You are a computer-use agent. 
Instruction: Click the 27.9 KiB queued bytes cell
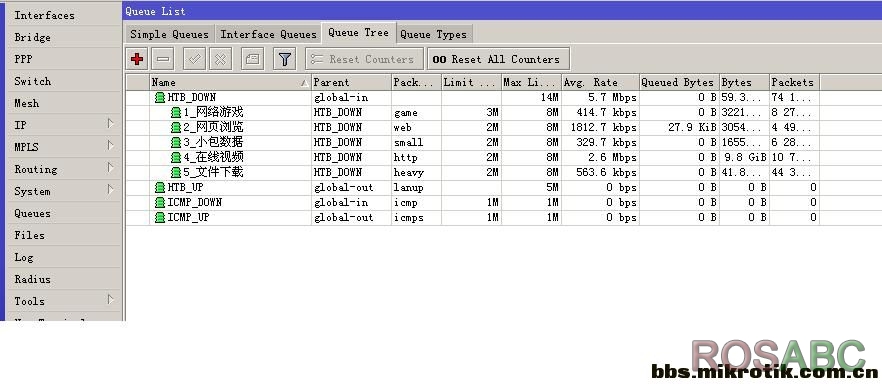pos(679,128)
